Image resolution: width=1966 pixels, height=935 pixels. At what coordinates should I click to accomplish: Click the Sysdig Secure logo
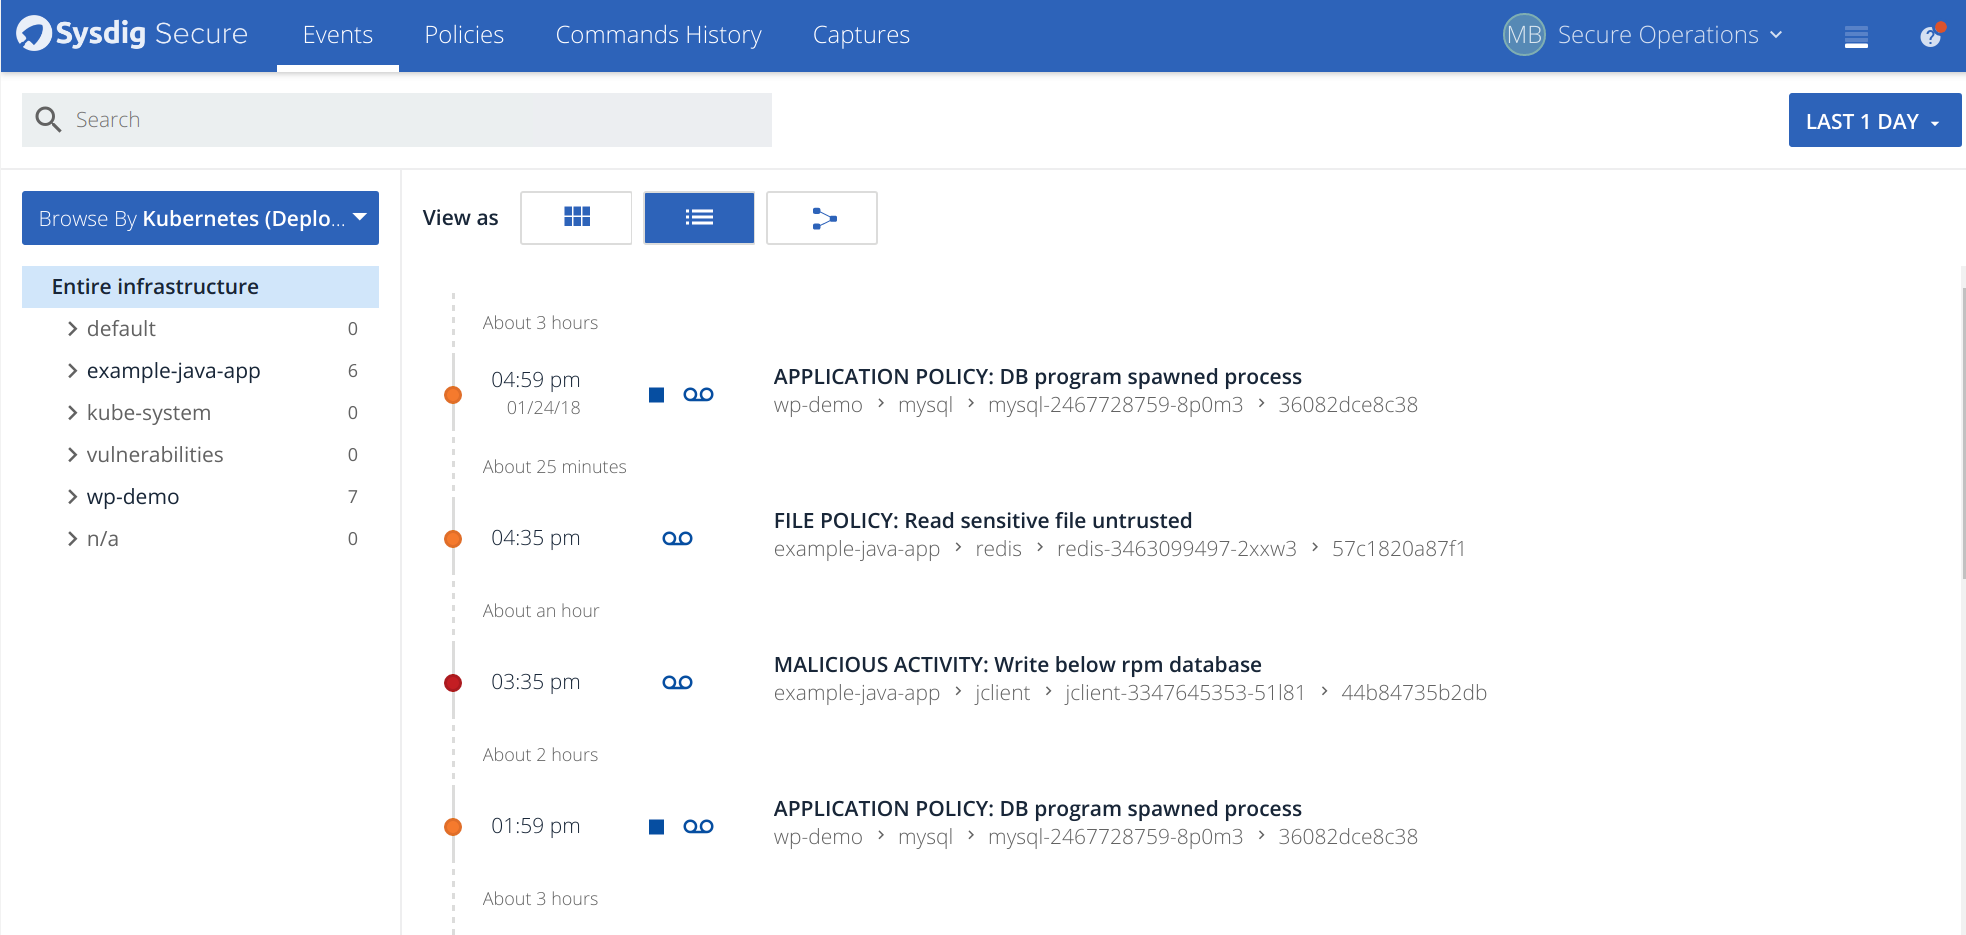(132, 34)
